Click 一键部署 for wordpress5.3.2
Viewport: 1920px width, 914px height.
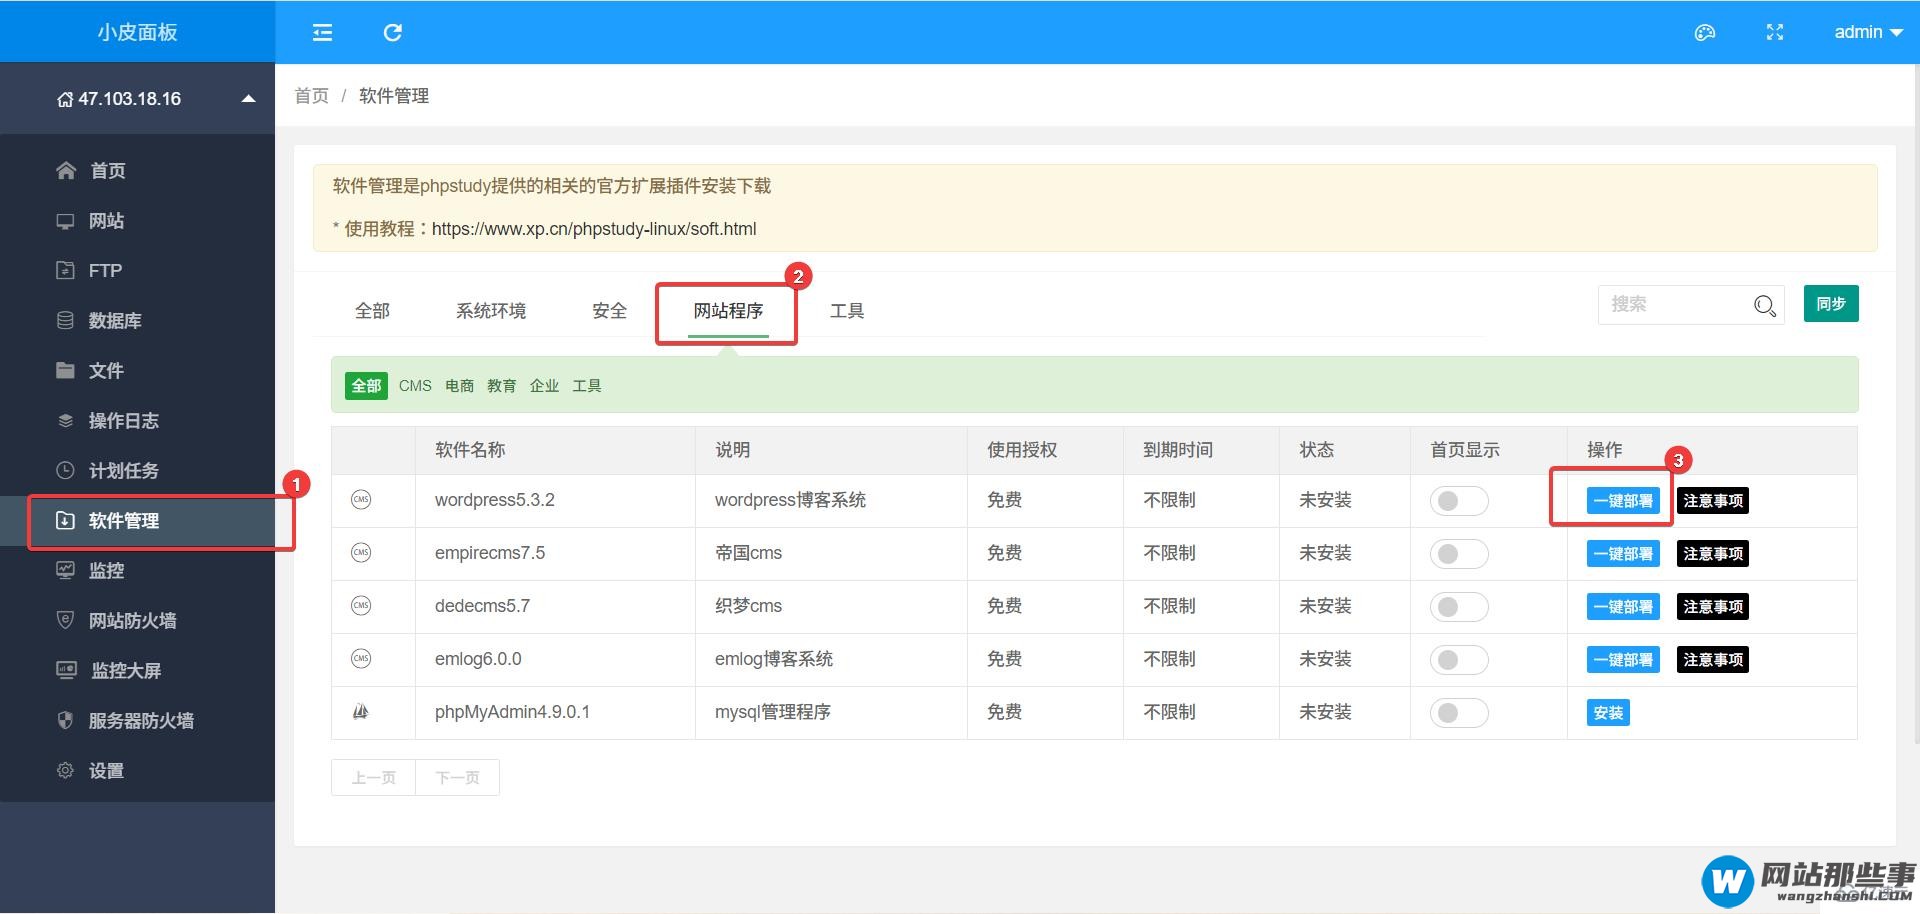coord(1623,501)
